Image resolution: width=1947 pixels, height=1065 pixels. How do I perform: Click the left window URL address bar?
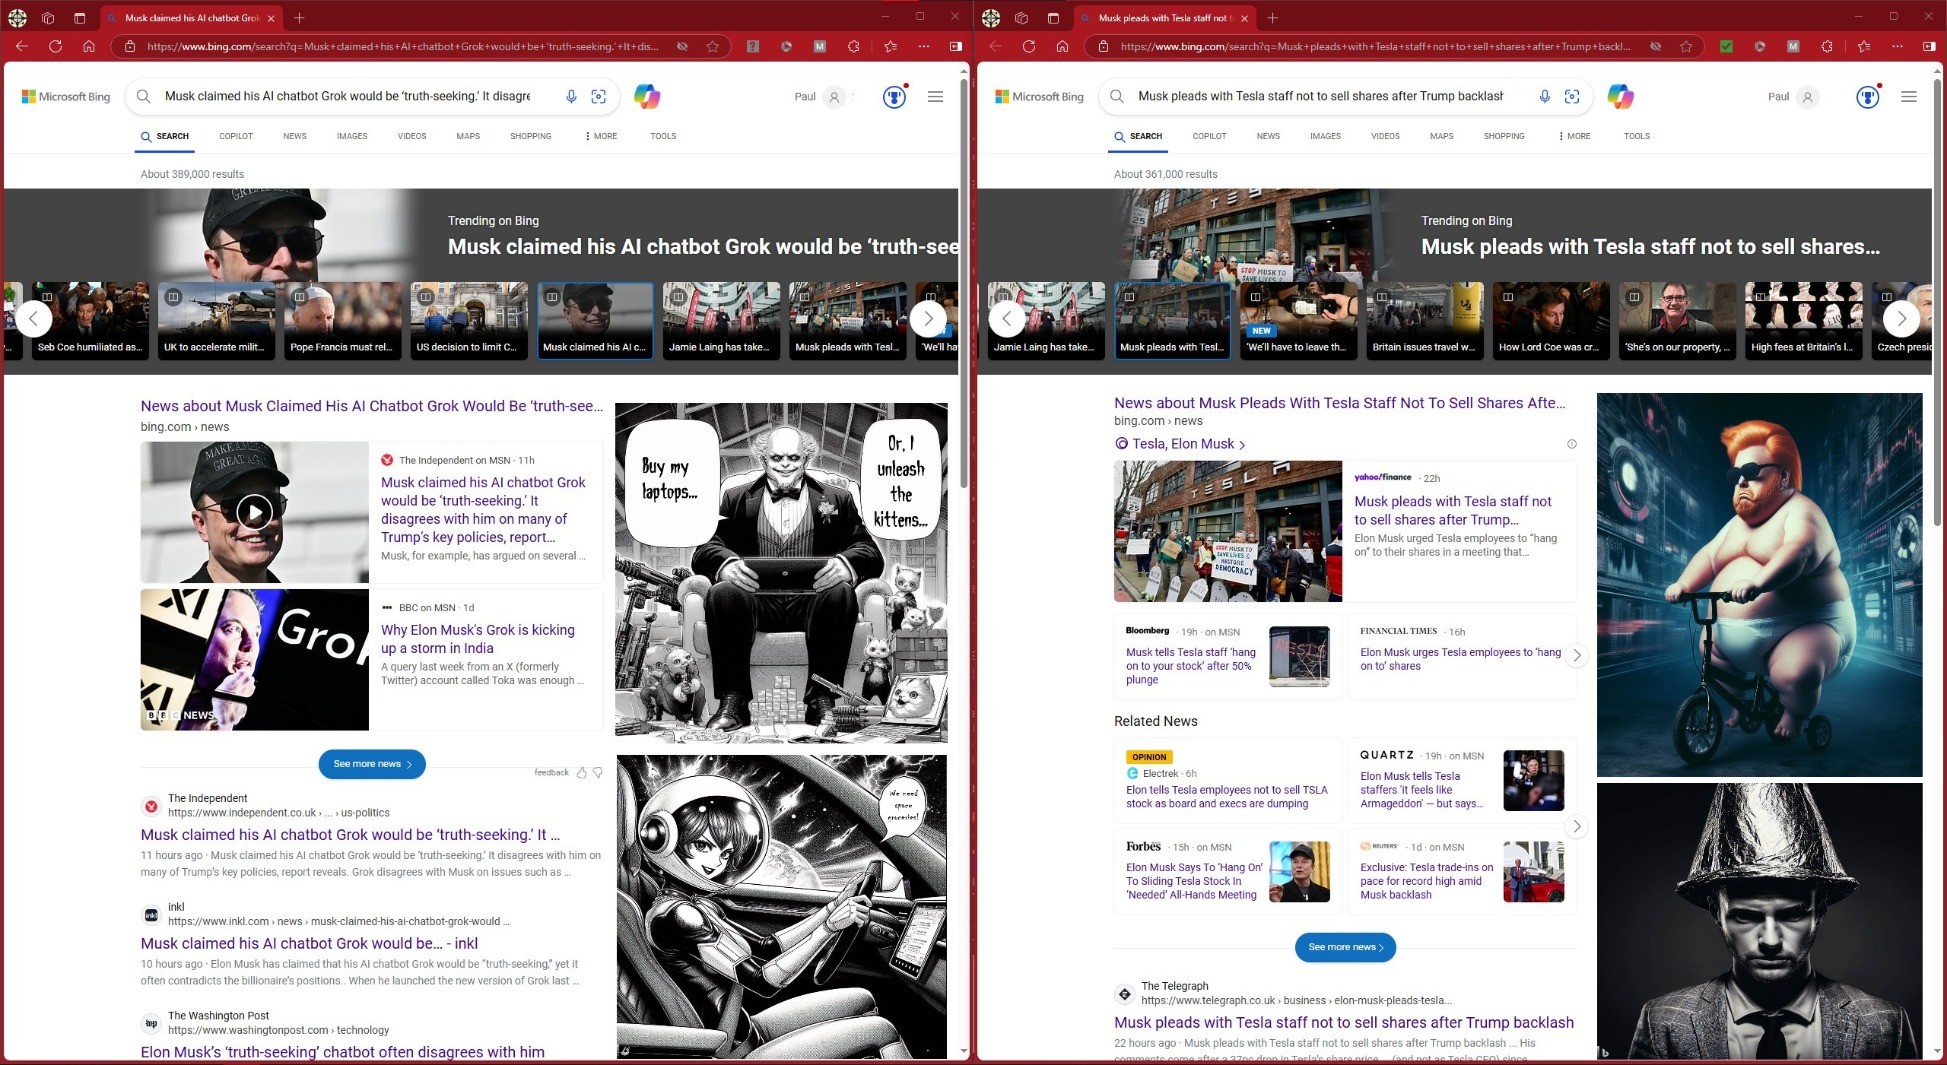(402, 46)
